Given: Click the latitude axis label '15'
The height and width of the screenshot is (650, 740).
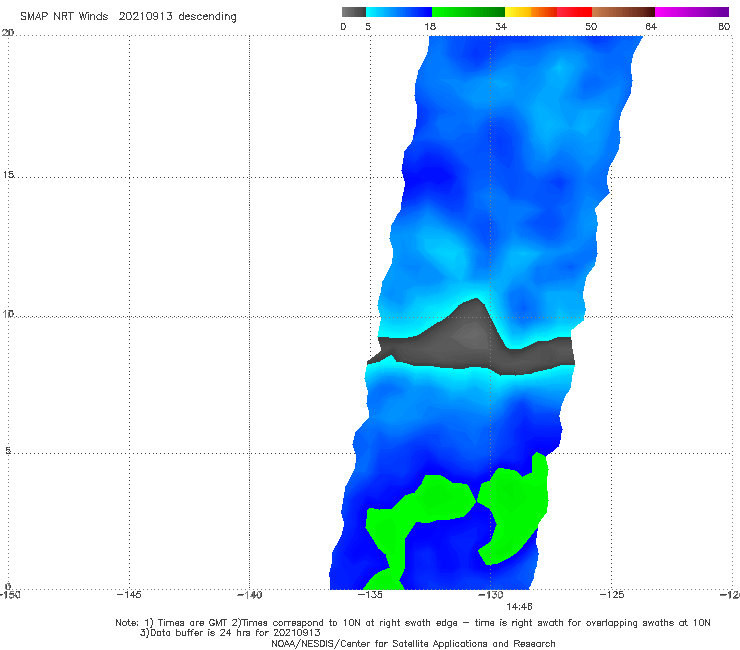Looking at the screenshot, I should [x=8, y=175].
